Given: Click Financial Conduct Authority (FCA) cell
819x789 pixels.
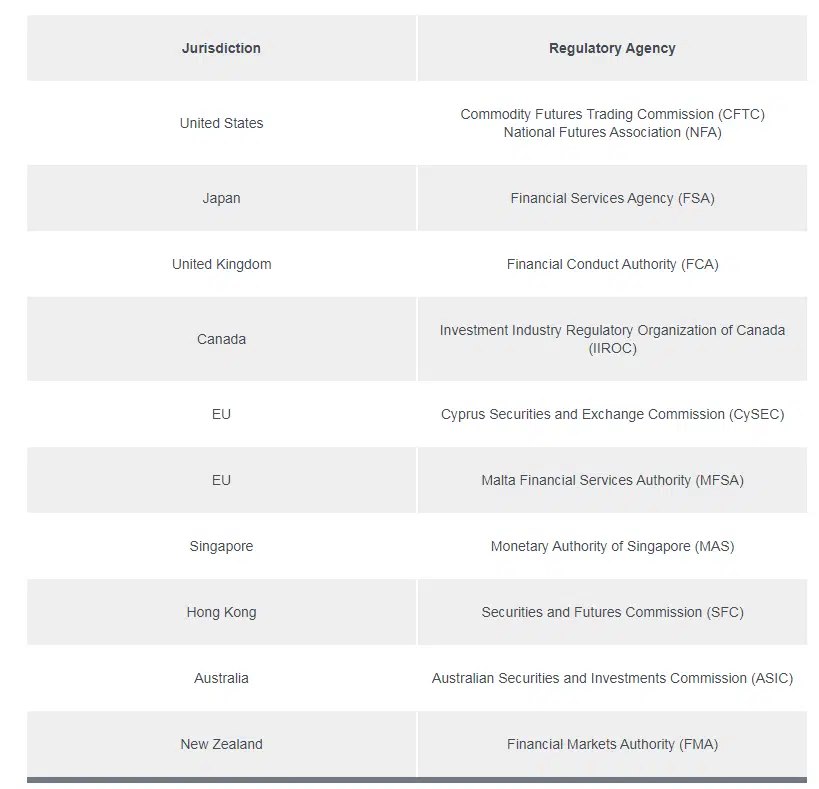Looking at the screenshot, I should pyautogui.click(x=612, y=264).
